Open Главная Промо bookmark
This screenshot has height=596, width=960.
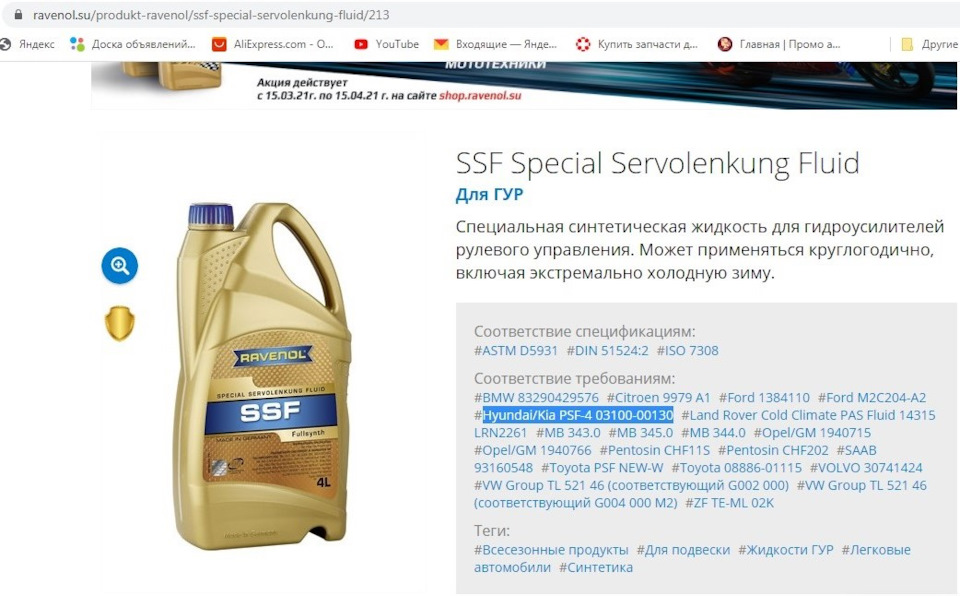(x=779, y=44)
